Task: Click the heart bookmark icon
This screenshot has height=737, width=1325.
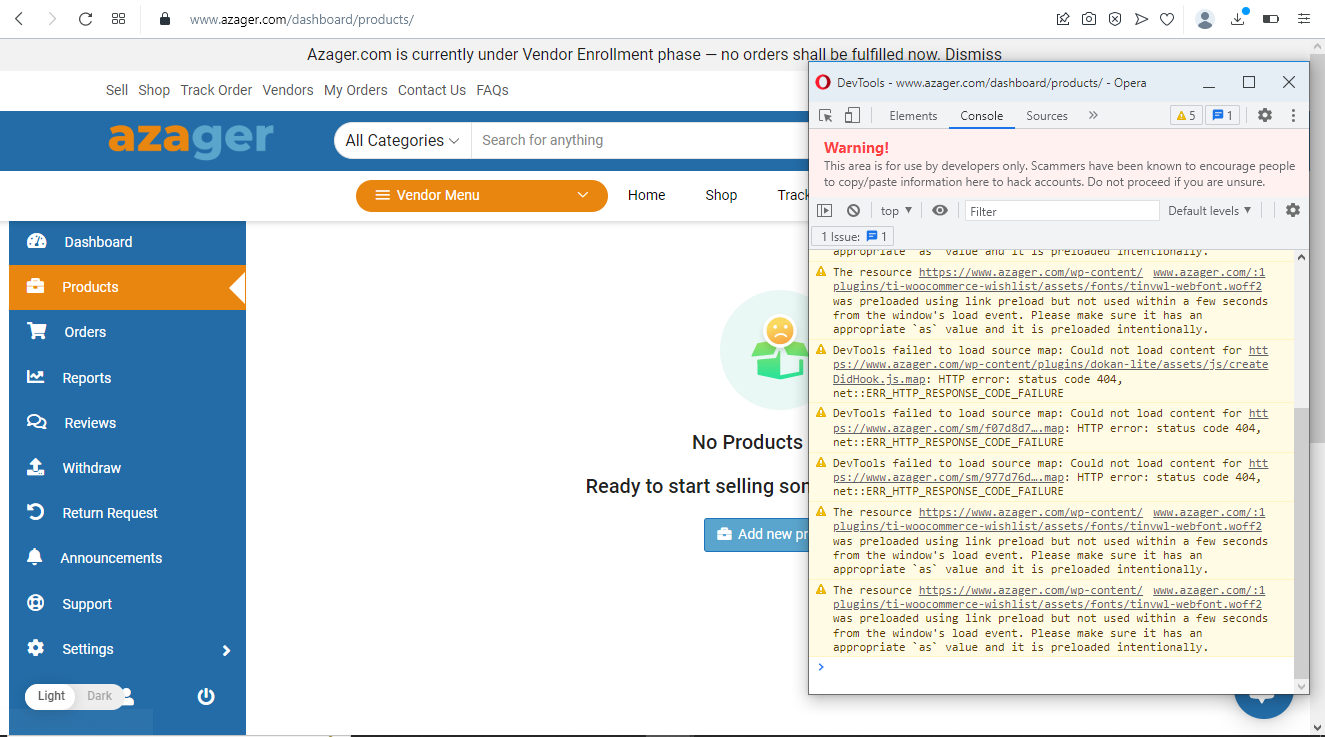Action: click(x=1167, y=18)
